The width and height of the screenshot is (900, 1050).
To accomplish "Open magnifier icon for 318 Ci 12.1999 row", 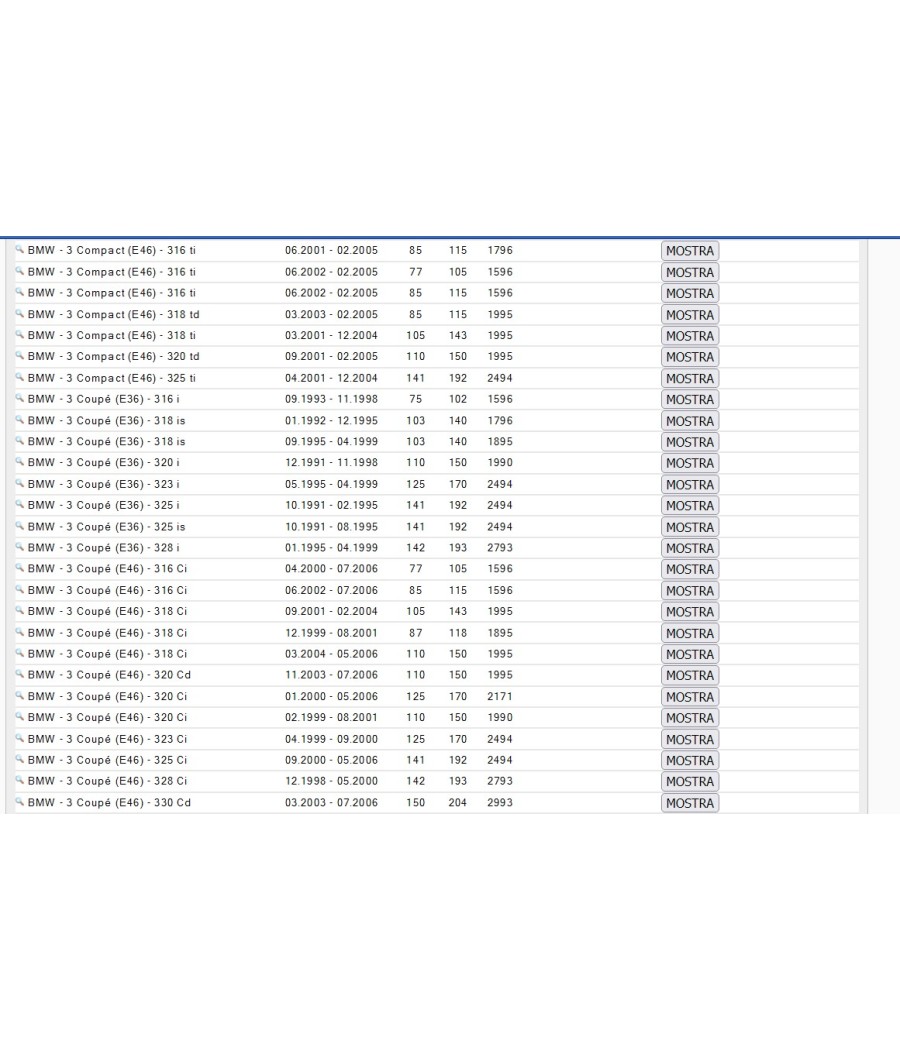I will pos(19,632).
